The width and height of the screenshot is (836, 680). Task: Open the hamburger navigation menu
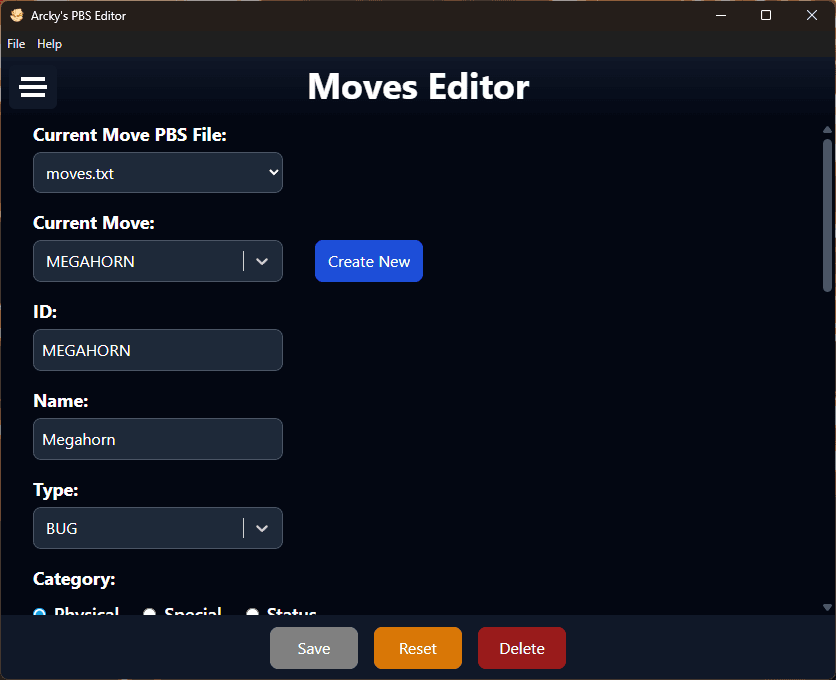(33, 88)
